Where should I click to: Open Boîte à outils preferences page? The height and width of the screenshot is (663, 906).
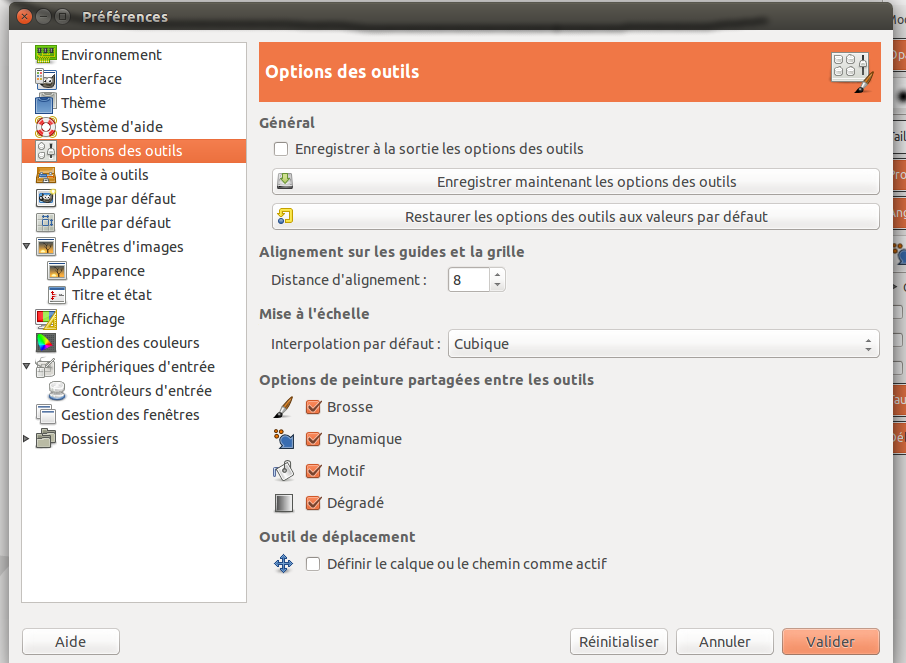click(x=134, y=175)
